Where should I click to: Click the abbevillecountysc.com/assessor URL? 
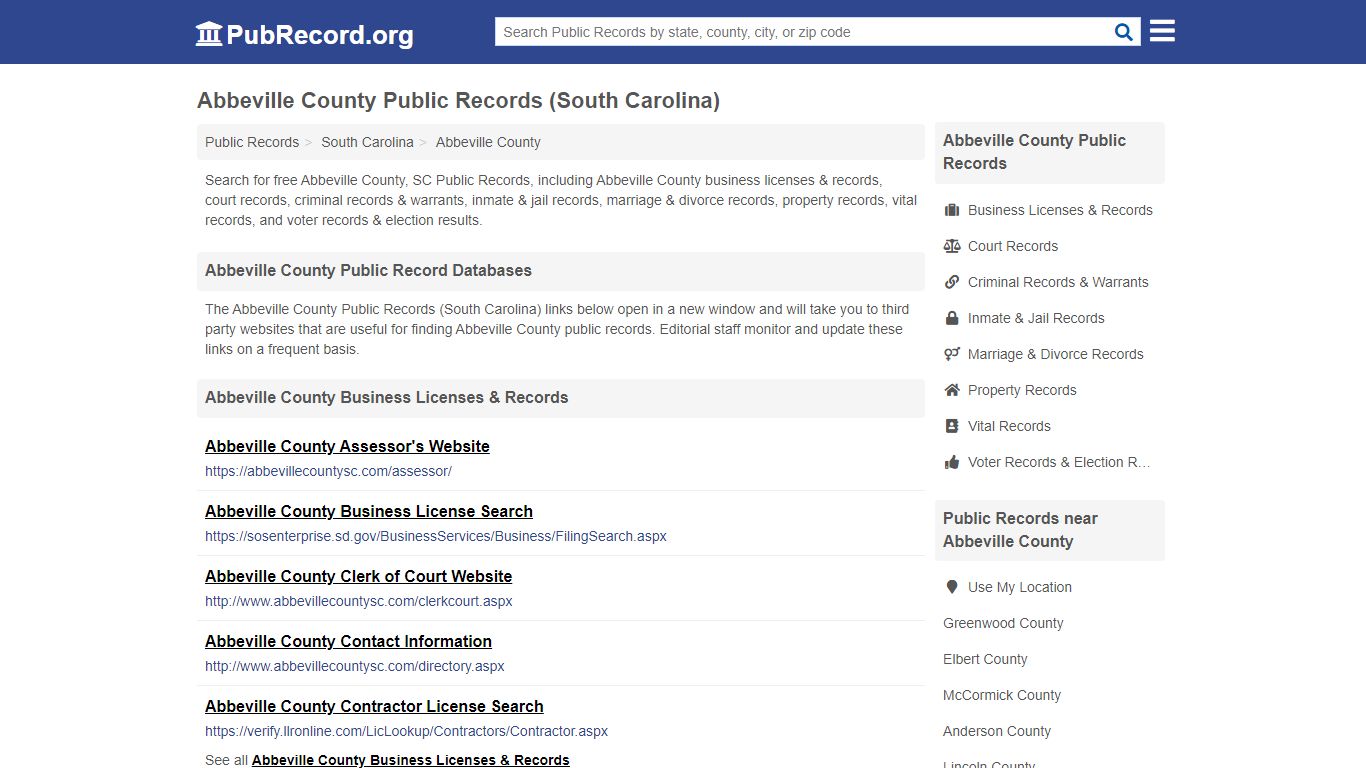[x=328, y=471]
